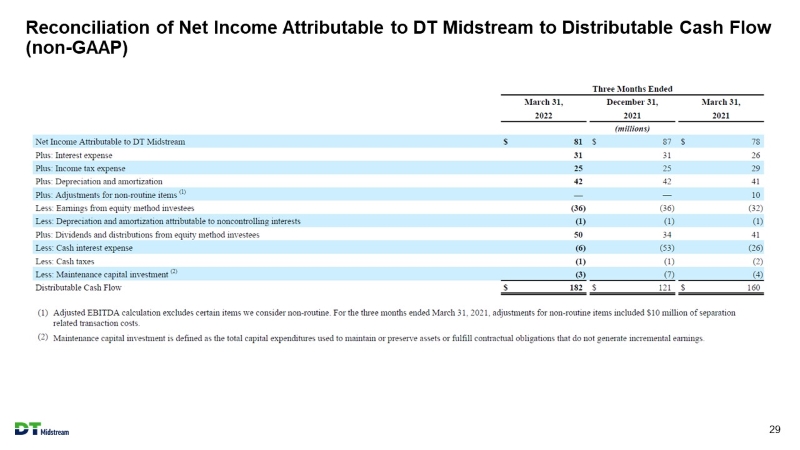Click the 'Three Months Ended' header
800x450 pixels.
(632, 89)
